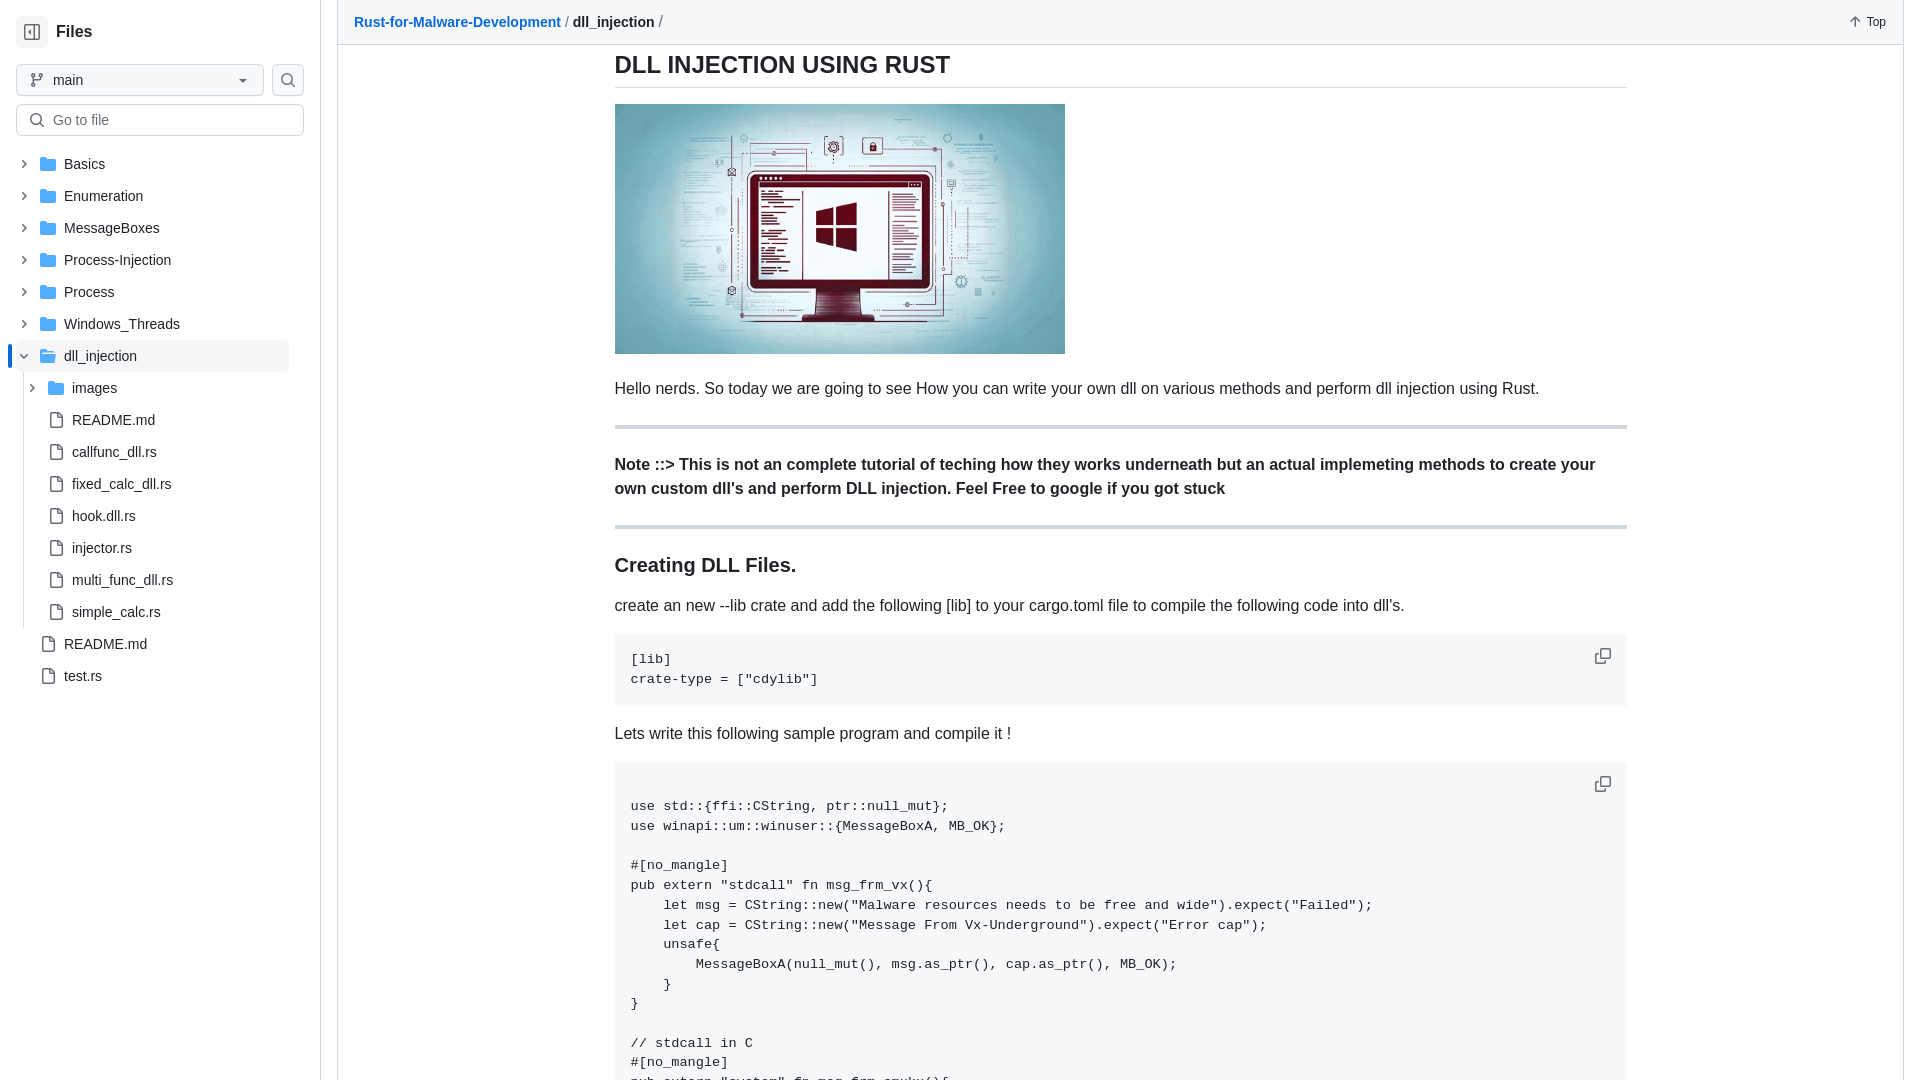Screen dimensions: 1920x1080
Task: Click the hook.dll.rs file icon
Action: coord(56,516)
